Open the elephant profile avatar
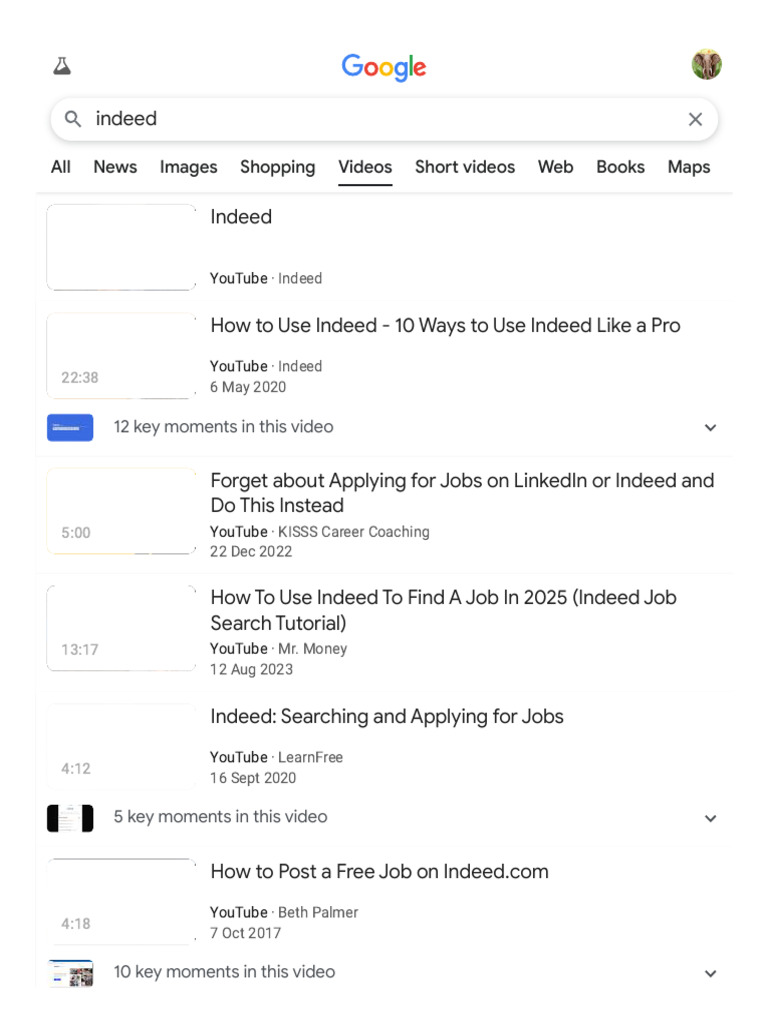768x1024 pixels. click(x=706, y=65)
